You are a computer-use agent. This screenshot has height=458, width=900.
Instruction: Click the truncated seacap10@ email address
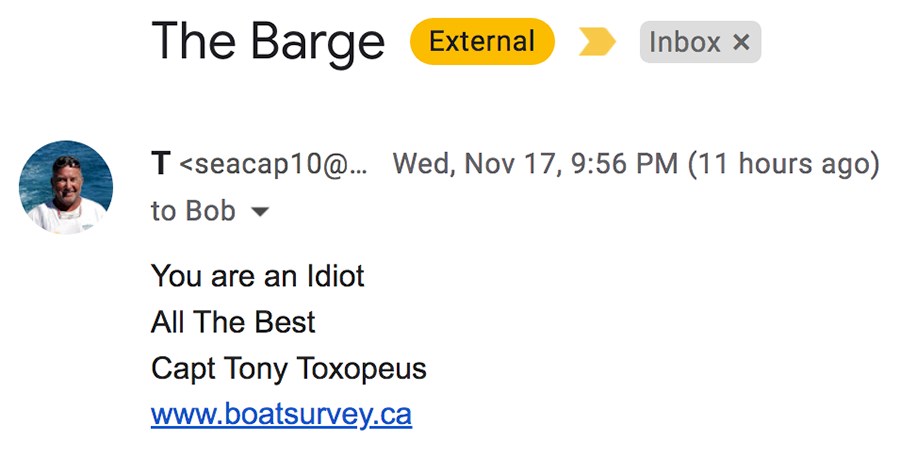tap(273, 164)
